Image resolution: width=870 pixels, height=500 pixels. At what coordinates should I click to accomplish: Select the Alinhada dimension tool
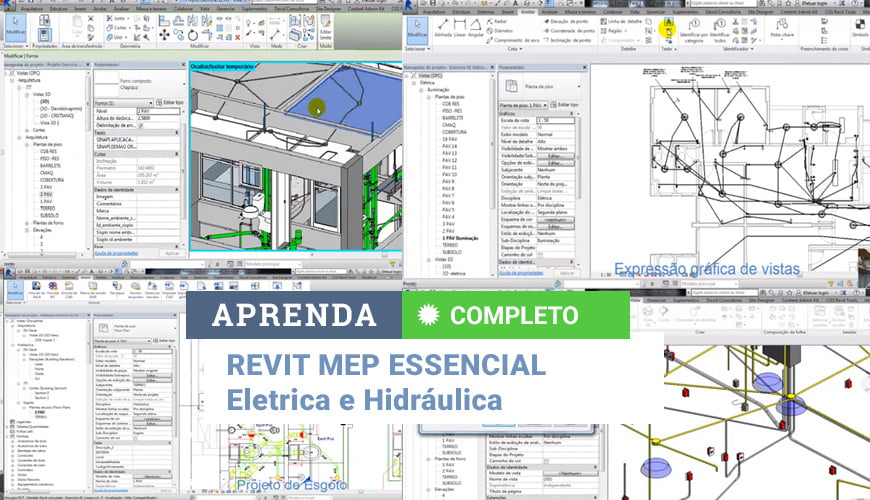point(443,28)
